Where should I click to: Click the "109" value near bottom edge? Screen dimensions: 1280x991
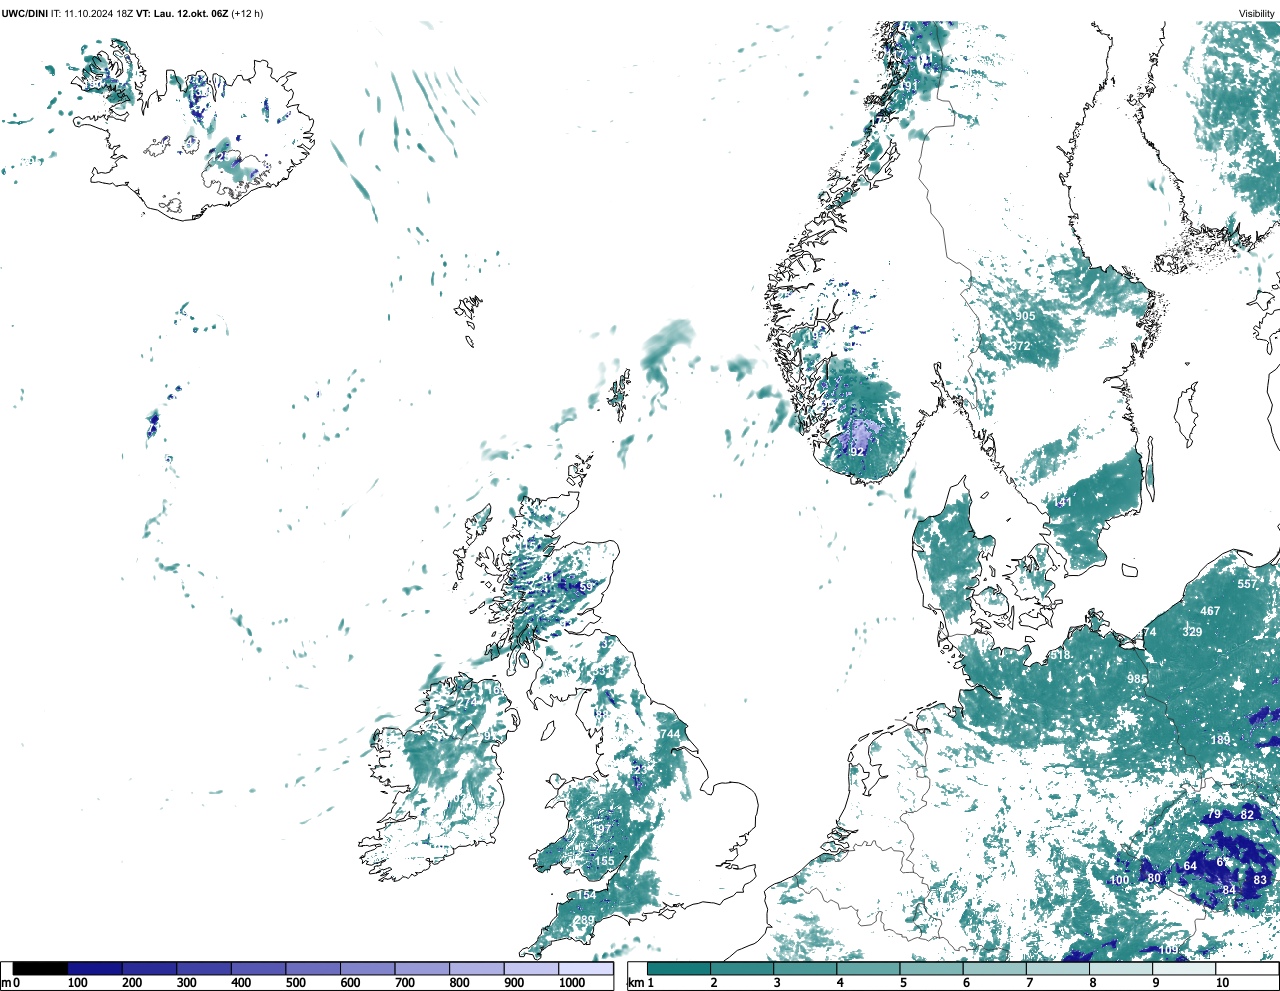coord(1168,949)
